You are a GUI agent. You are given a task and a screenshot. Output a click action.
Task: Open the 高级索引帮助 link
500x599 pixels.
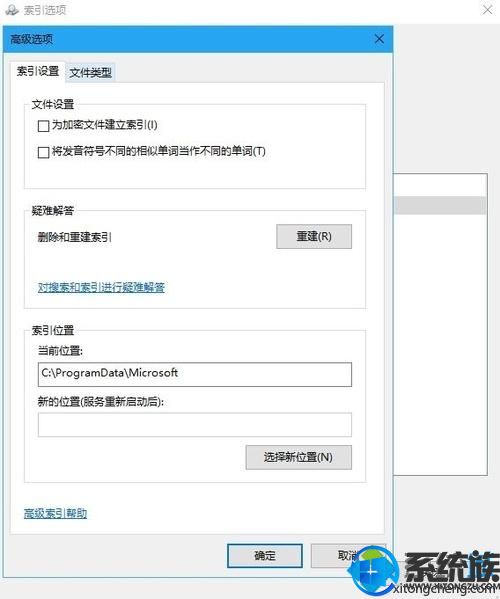point(55,513)
